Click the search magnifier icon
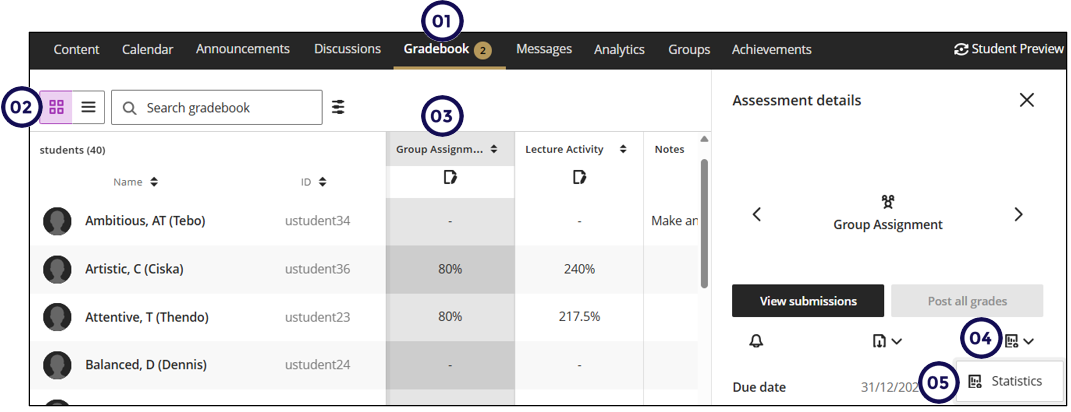This screenshot has width=1071, height=412. (x=128, y=108)
